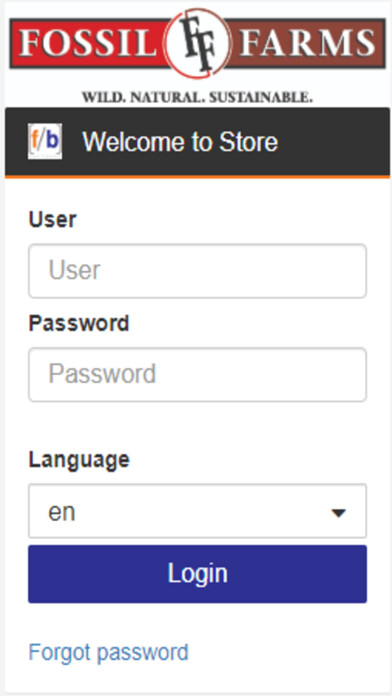Open the Forgot password link
The width and height of the screenshot is (392, 696).
[109, 652]
